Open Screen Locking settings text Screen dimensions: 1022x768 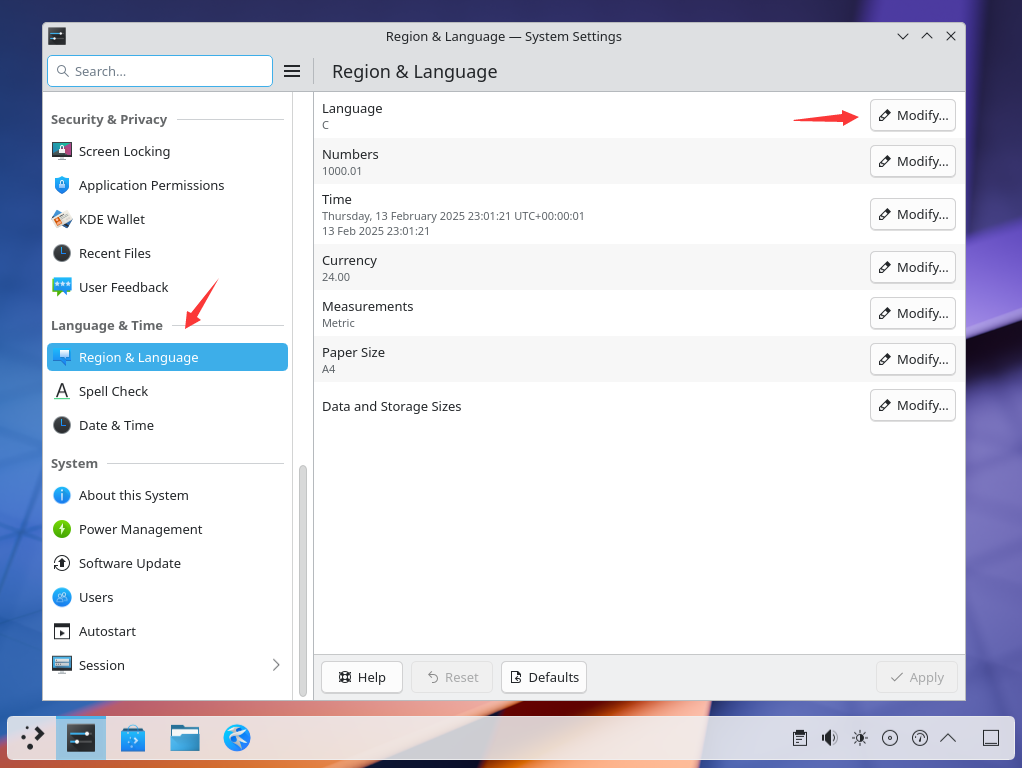(x=124, y=151)
